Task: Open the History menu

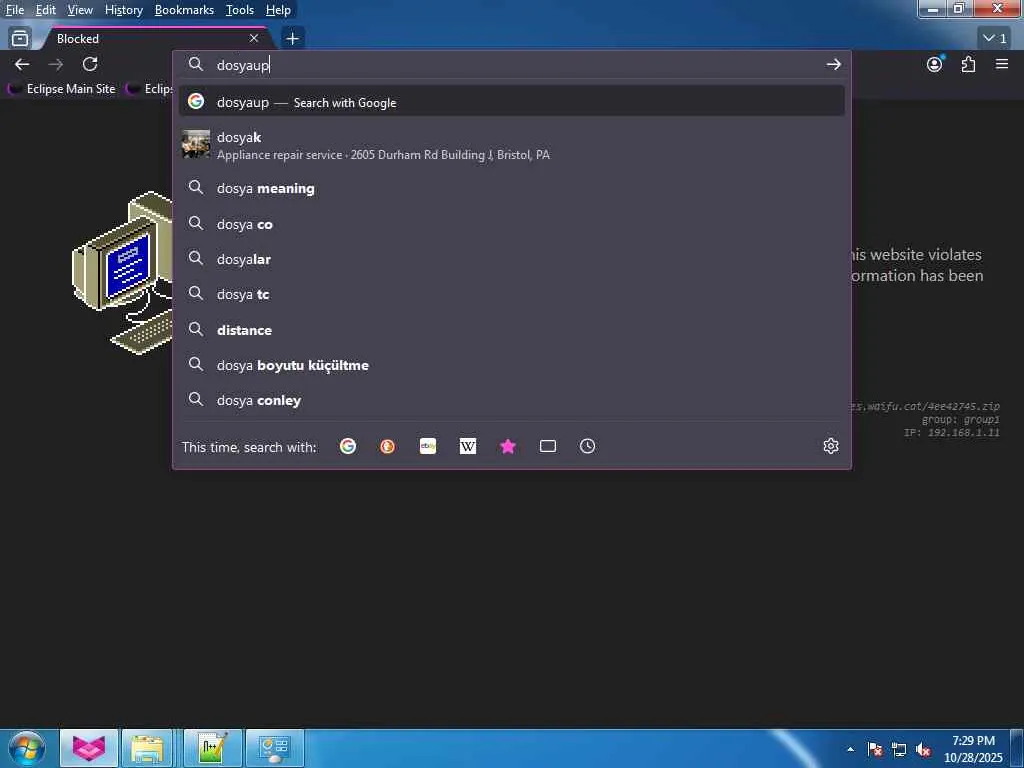Action: pyautogui.click(x=124, y=10)
